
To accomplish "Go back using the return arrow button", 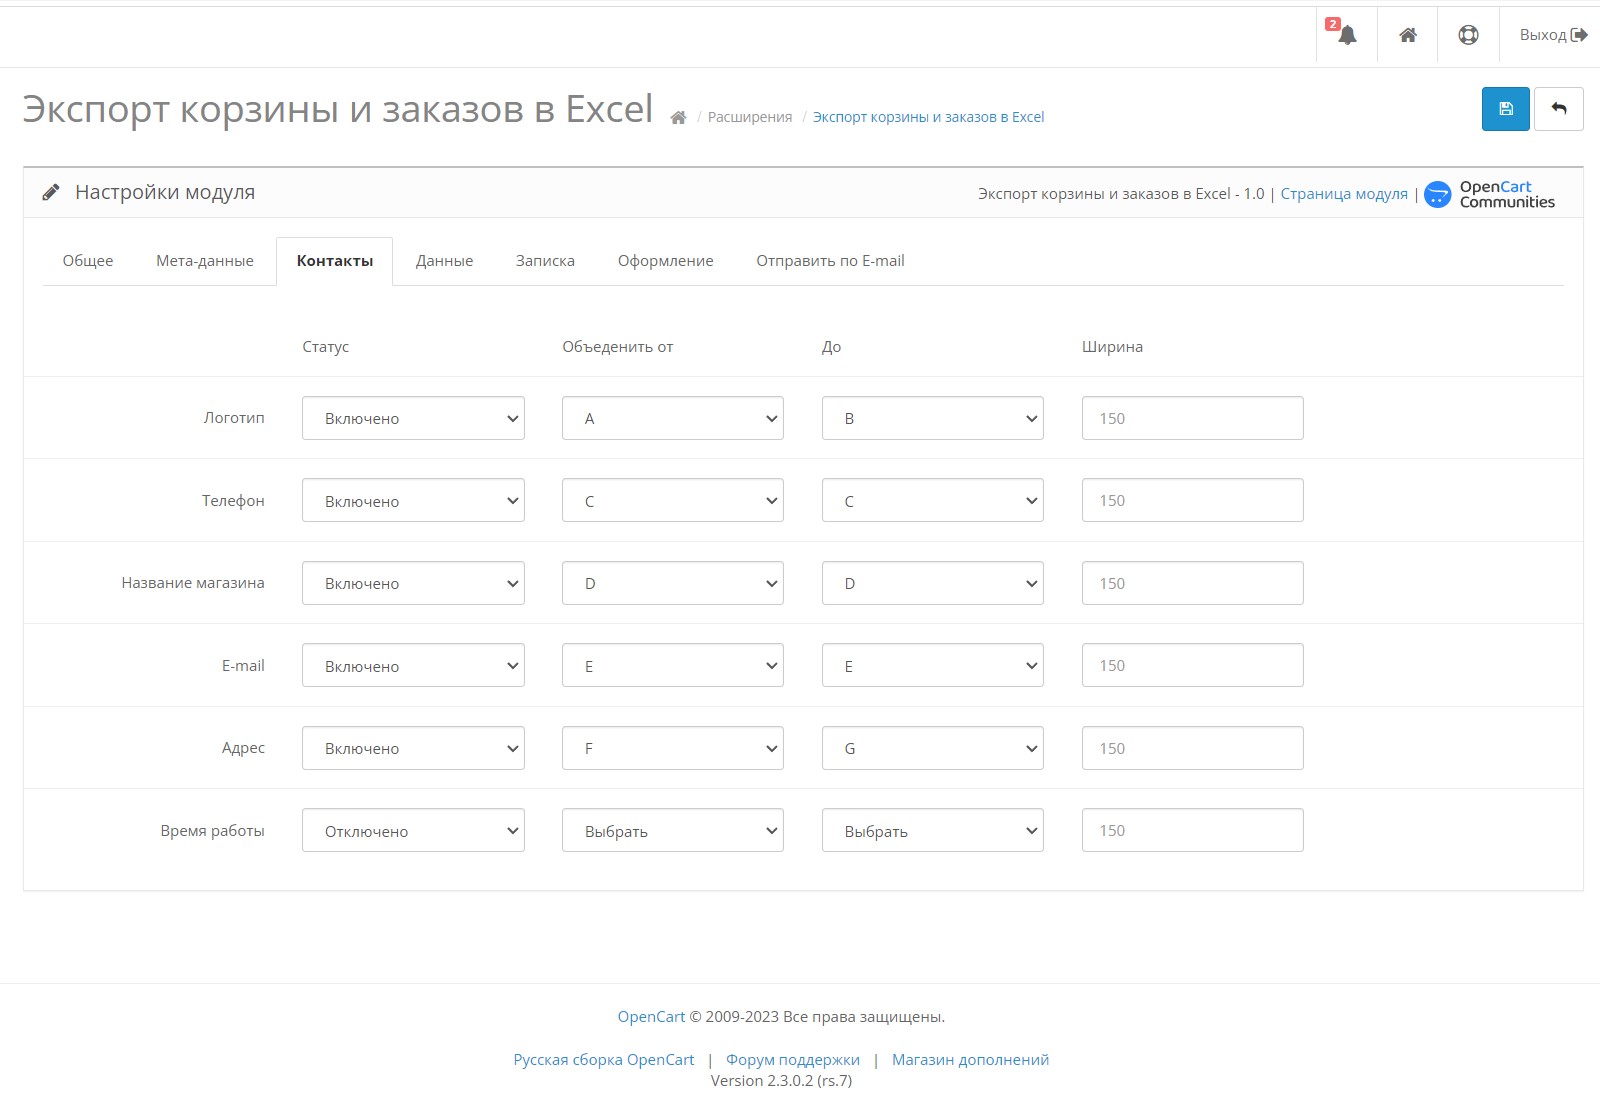I will tap(1559, 109).
